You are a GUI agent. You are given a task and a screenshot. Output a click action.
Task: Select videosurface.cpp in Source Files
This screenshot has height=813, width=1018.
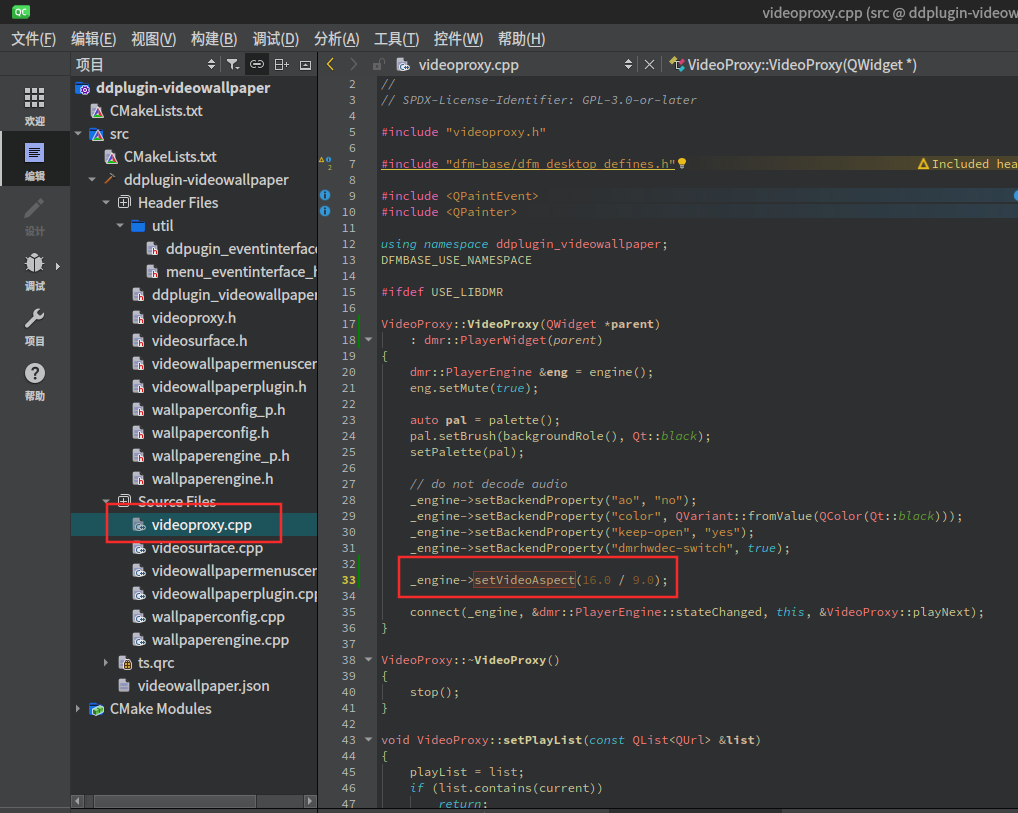[x=207, y=548]
